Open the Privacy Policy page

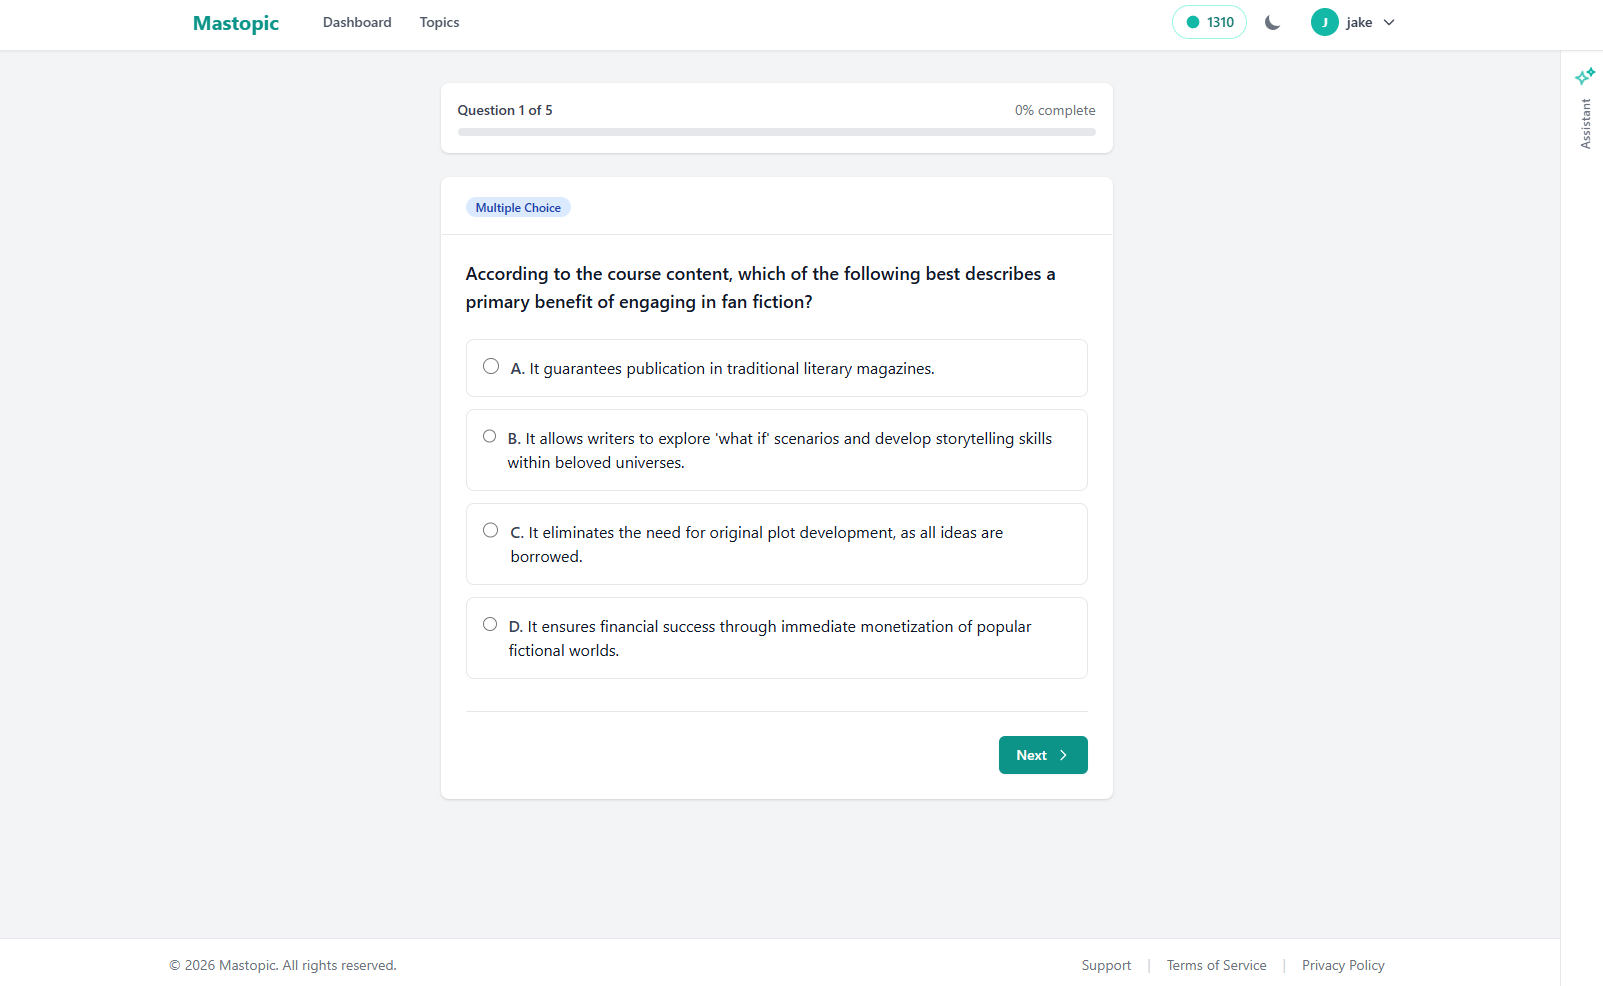pyautogui.click(x=1342, y=965)
